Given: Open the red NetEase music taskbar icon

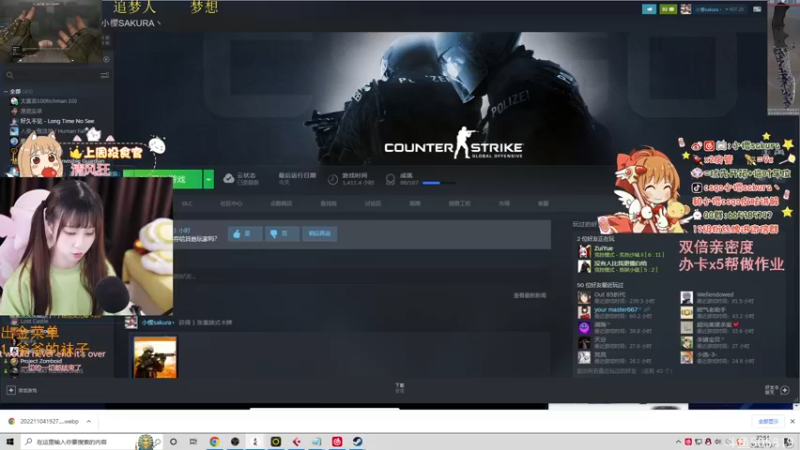Looking at the screenshot, I should tap(337, 441).
